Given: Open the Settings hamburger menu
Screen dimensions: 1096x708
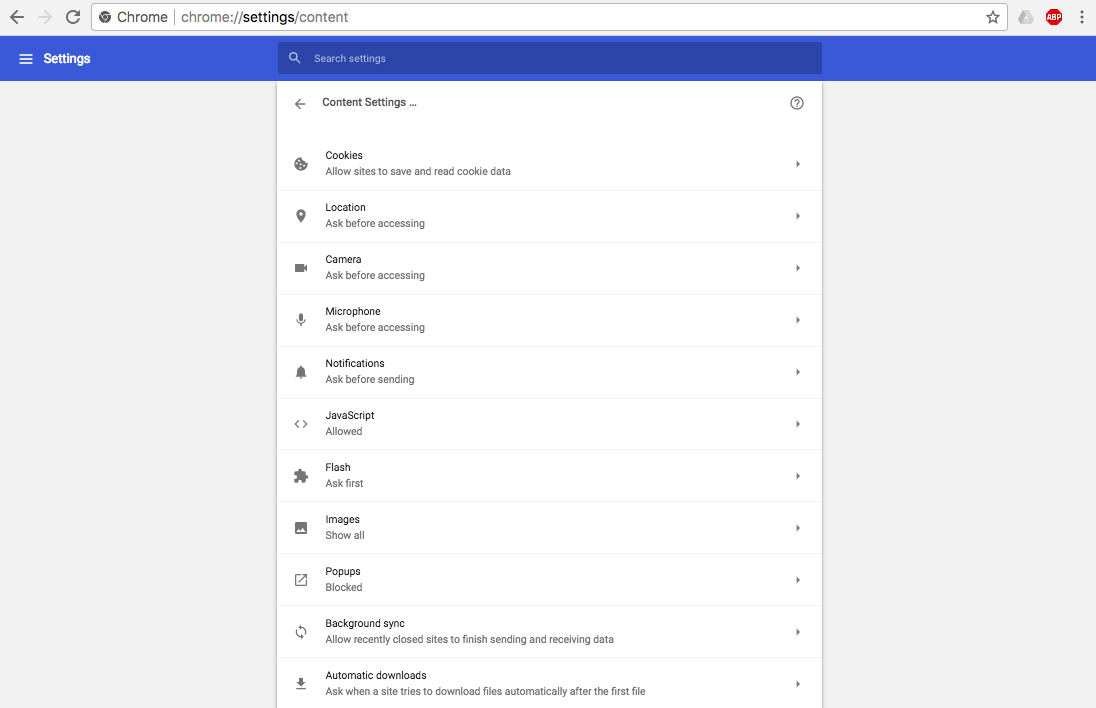Looking at the screenshot, I should (x=26, y=59).
